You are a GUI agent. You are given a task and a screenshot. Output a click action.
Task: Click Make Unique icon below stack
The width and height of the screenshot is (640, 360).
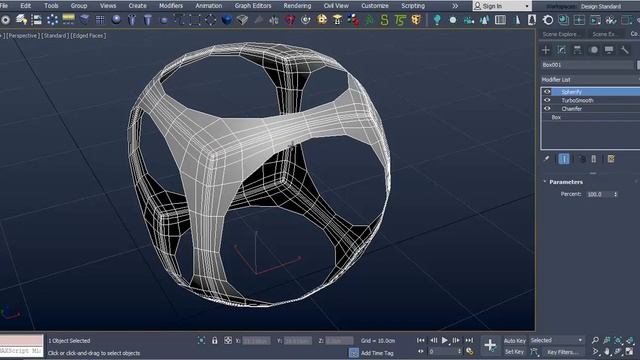(582, 159)
